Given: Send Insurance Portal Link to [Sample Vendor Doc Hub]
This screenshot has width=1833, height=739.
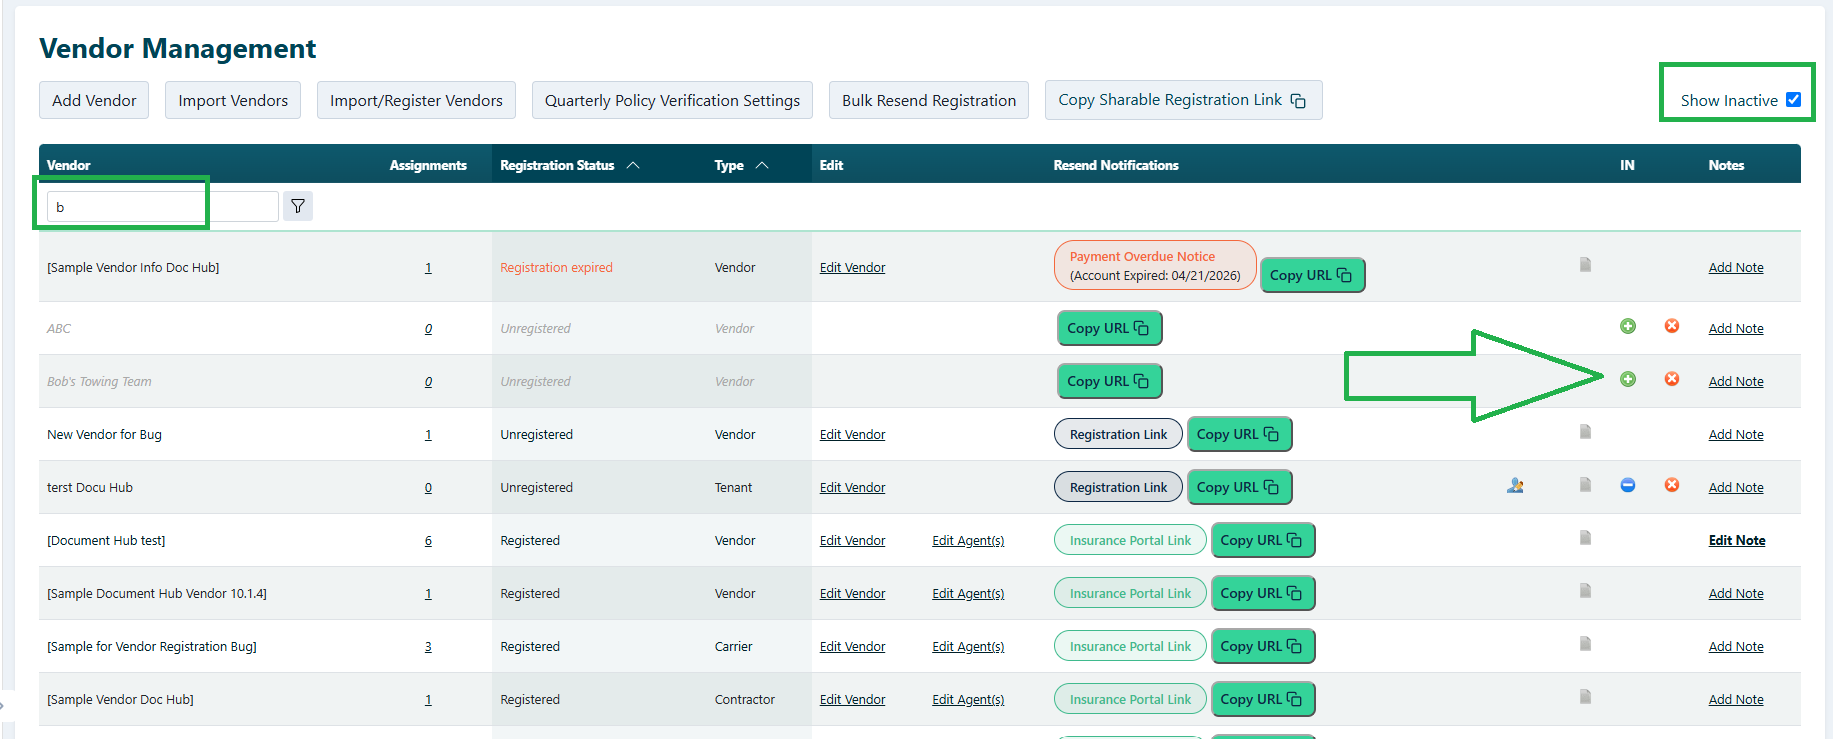Looking at the screenshot, I should pos(1130,699).
